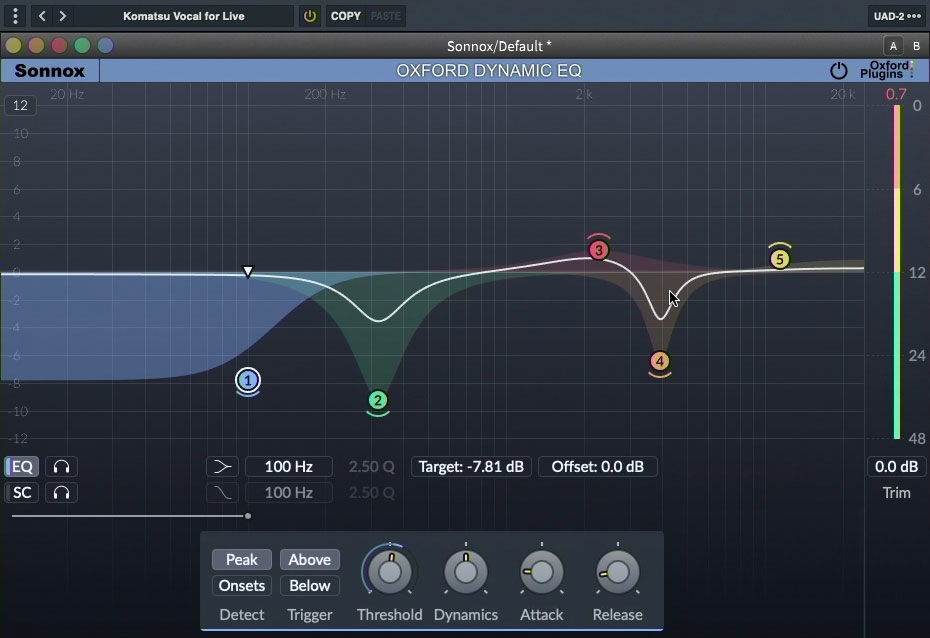Edit Trim 0.0 dB field
The image size is (930, 638).
pos(896,467)
